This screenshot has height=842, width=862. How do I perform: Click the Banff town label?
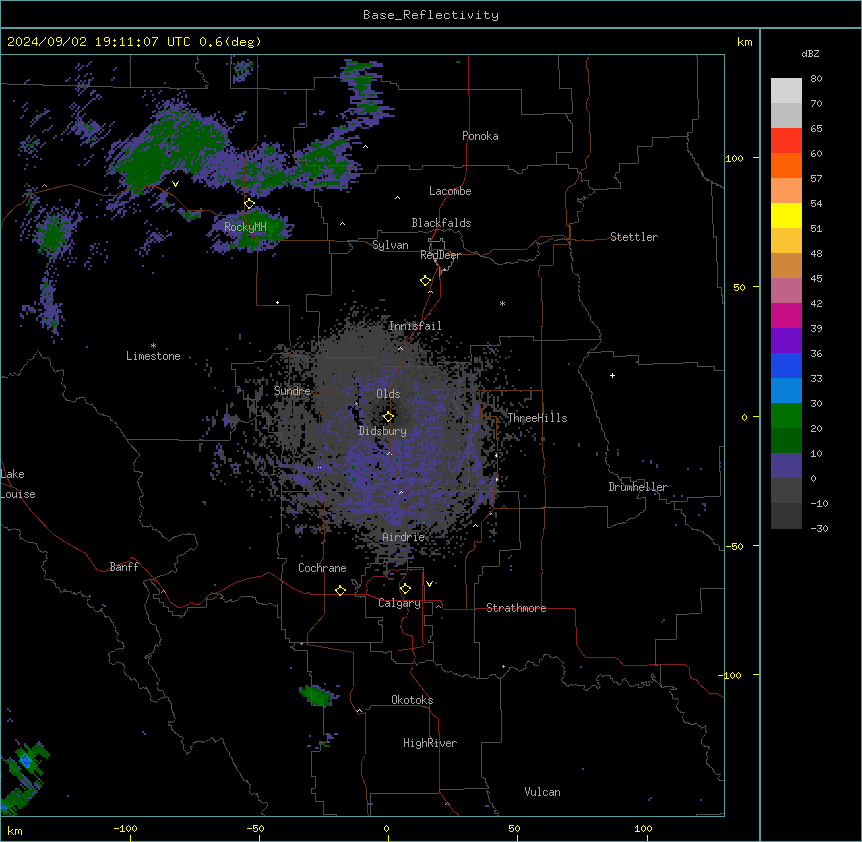(x=124, y=567)
